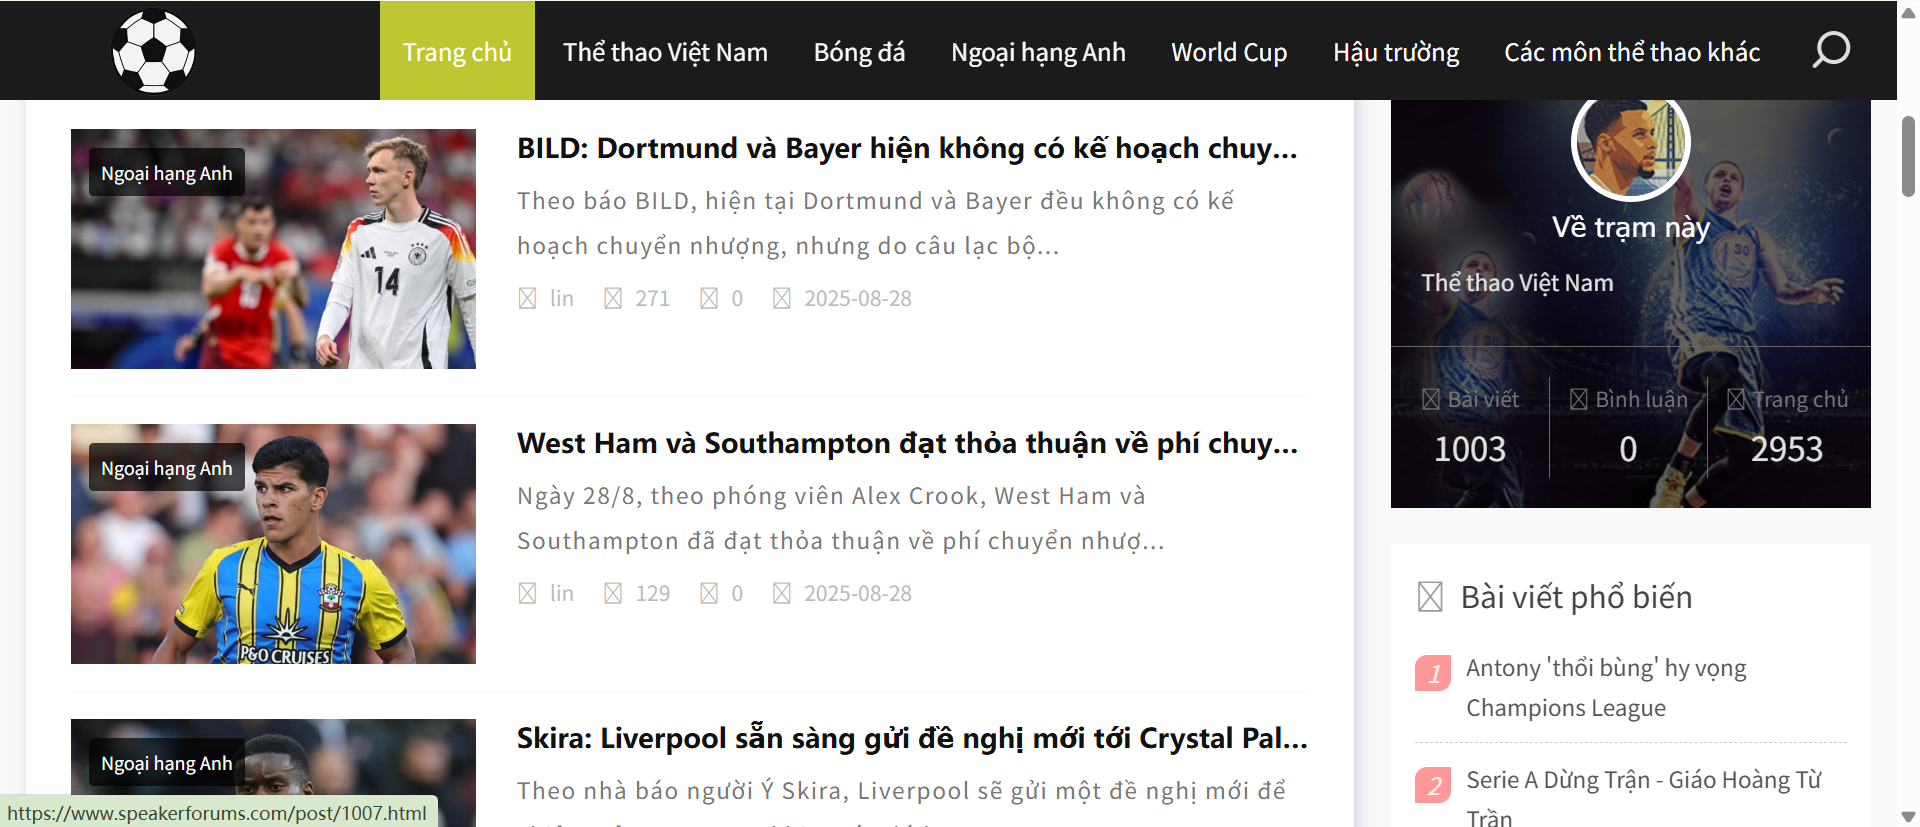Click icon next to Bài viết phổ biến
Screen dimensions: 1920x827
click(1430, 597)
